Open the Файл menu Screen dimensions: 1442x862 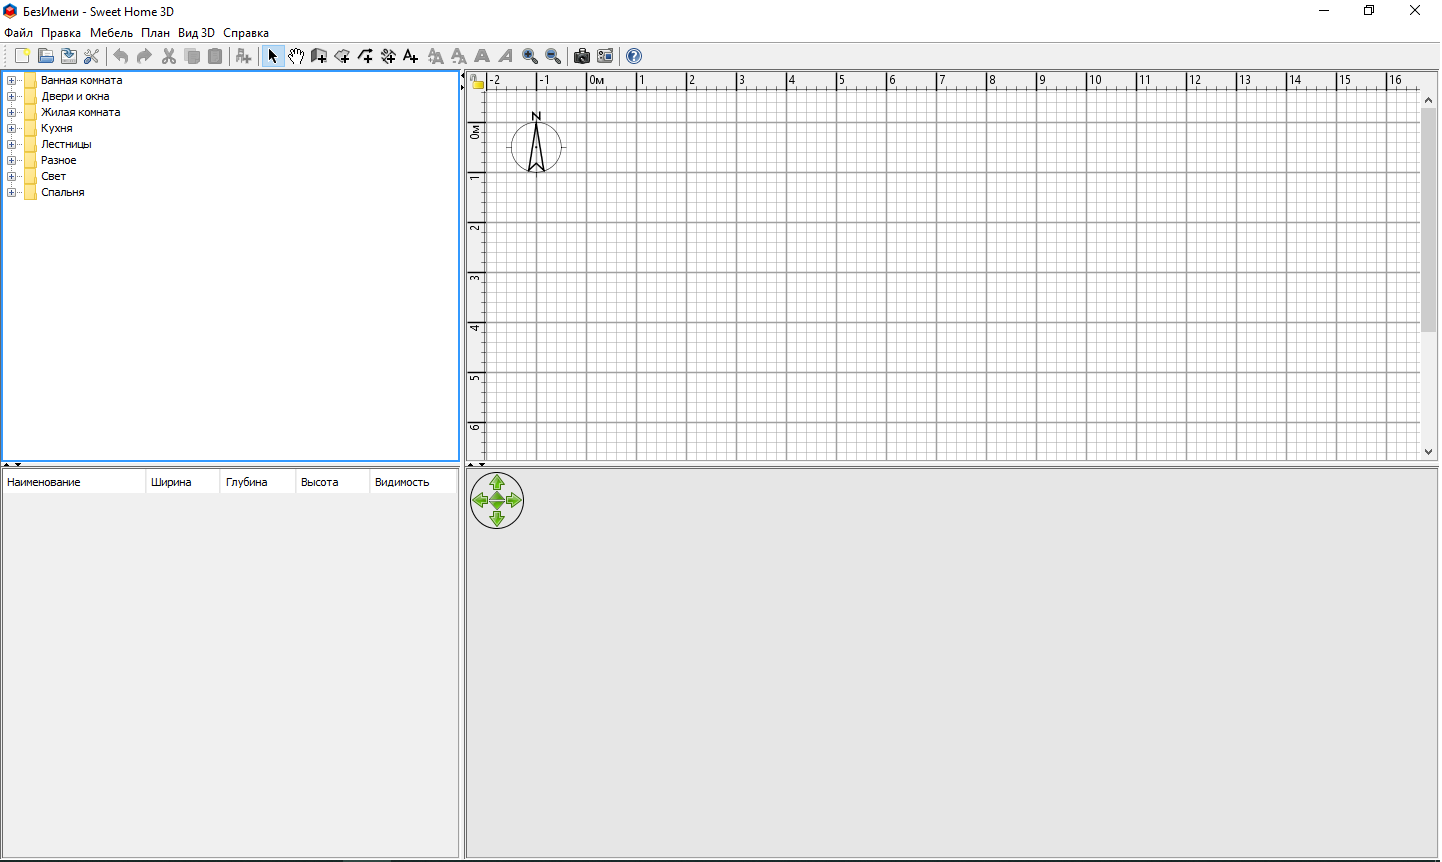point(18,33)
